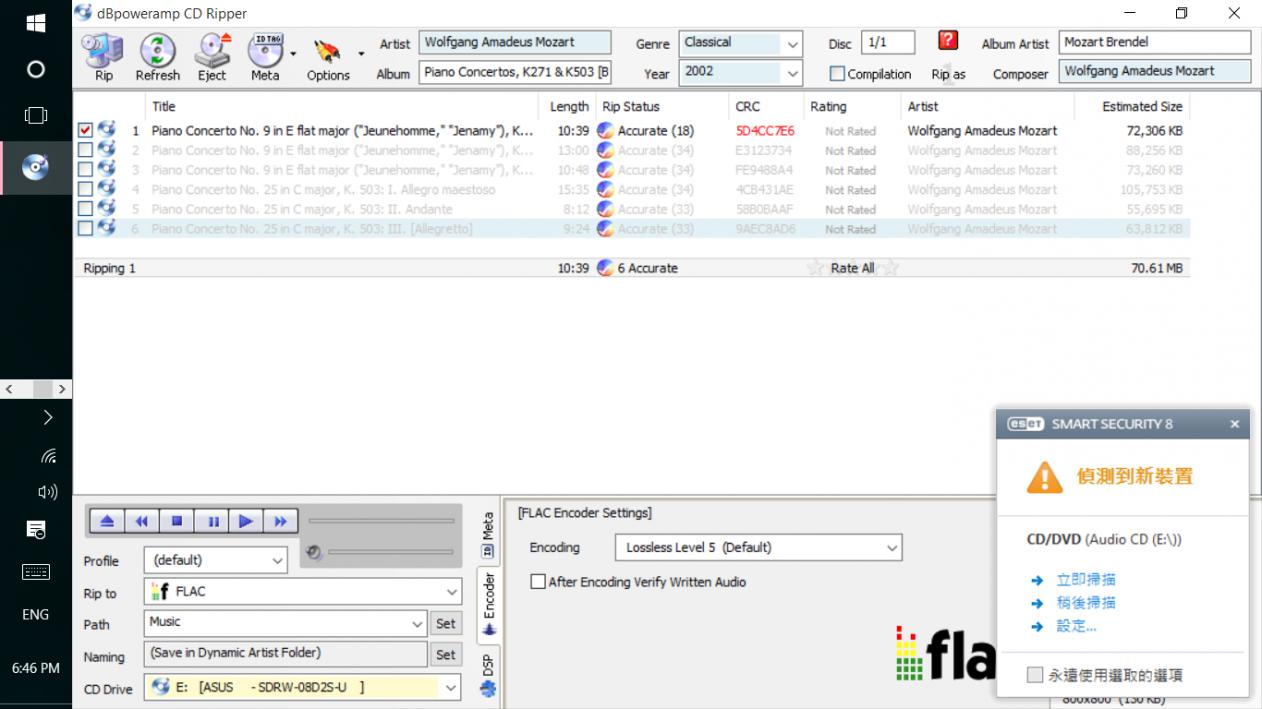
Task: Switch to the DSP tab
Action: [x=488, y=673]
